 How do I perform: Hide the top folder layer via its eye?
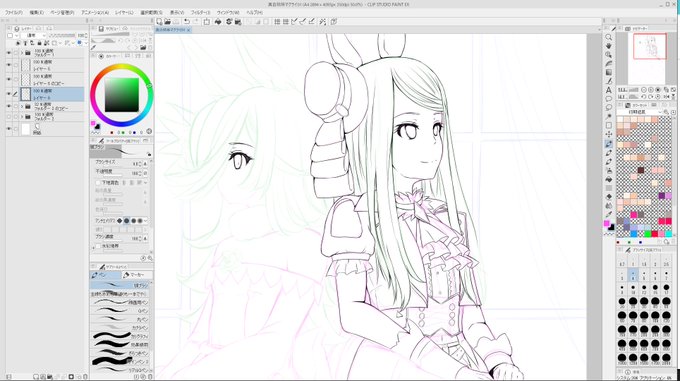coord(9,53)
